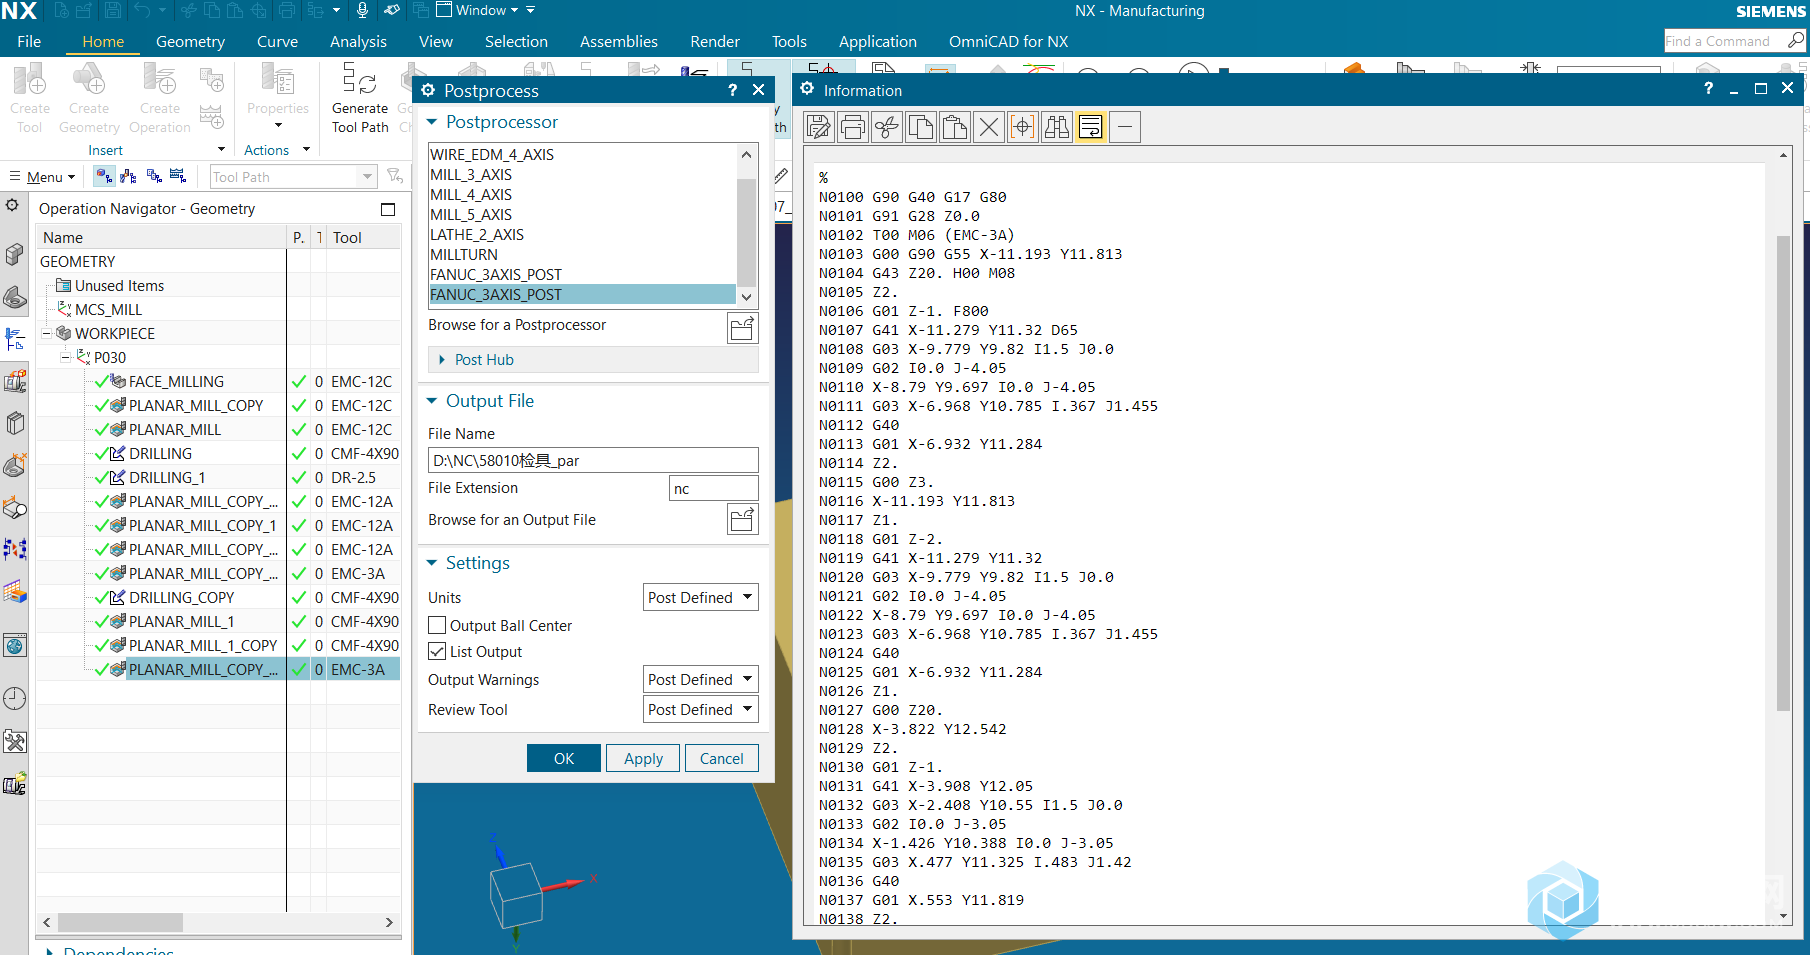The image size is (1810, 955).
Task: Click the Operation Navigator horizontal scrollbar thumb
Action: click(x=121, y=922)
